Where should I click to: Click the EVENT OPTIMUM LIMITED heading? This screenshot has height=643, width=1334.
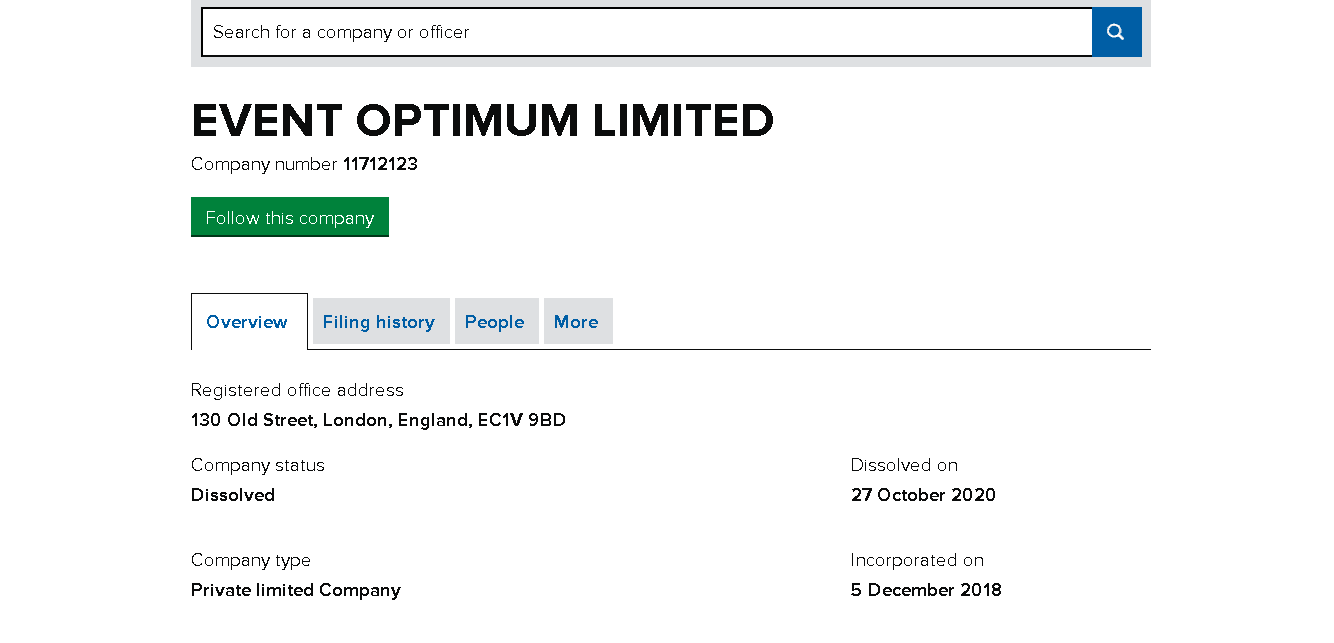click(x=482, y=121)
